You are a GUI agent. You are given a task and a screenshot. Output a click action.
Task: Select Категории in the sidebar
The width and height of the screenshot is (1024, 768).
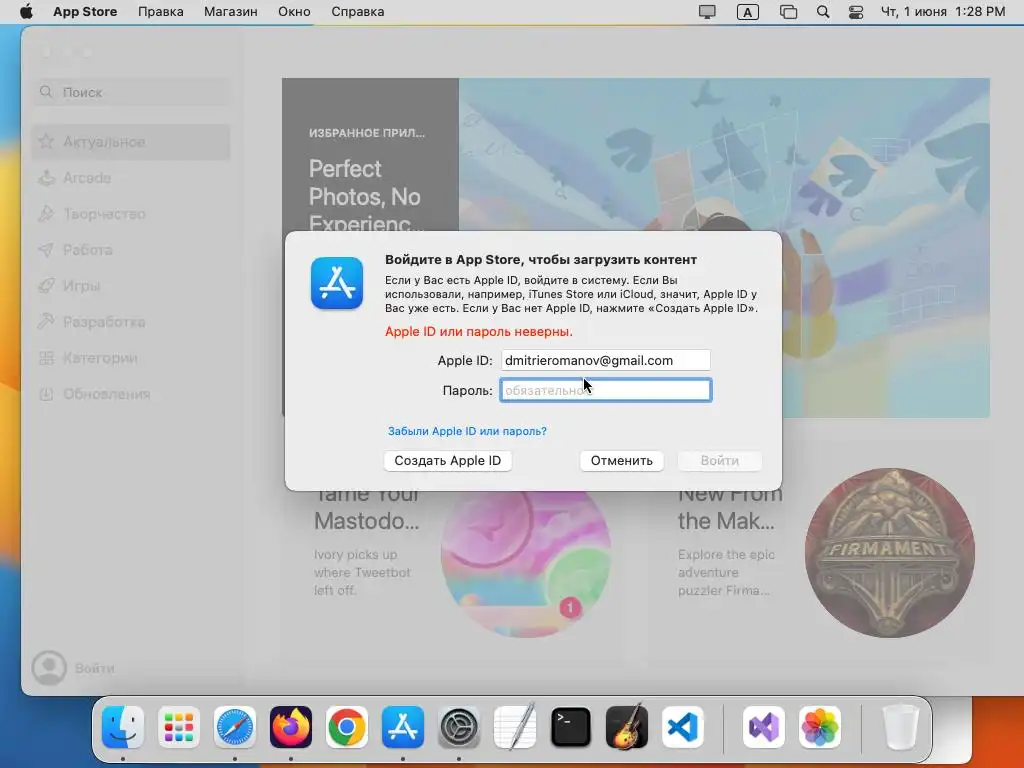(131, 358)
